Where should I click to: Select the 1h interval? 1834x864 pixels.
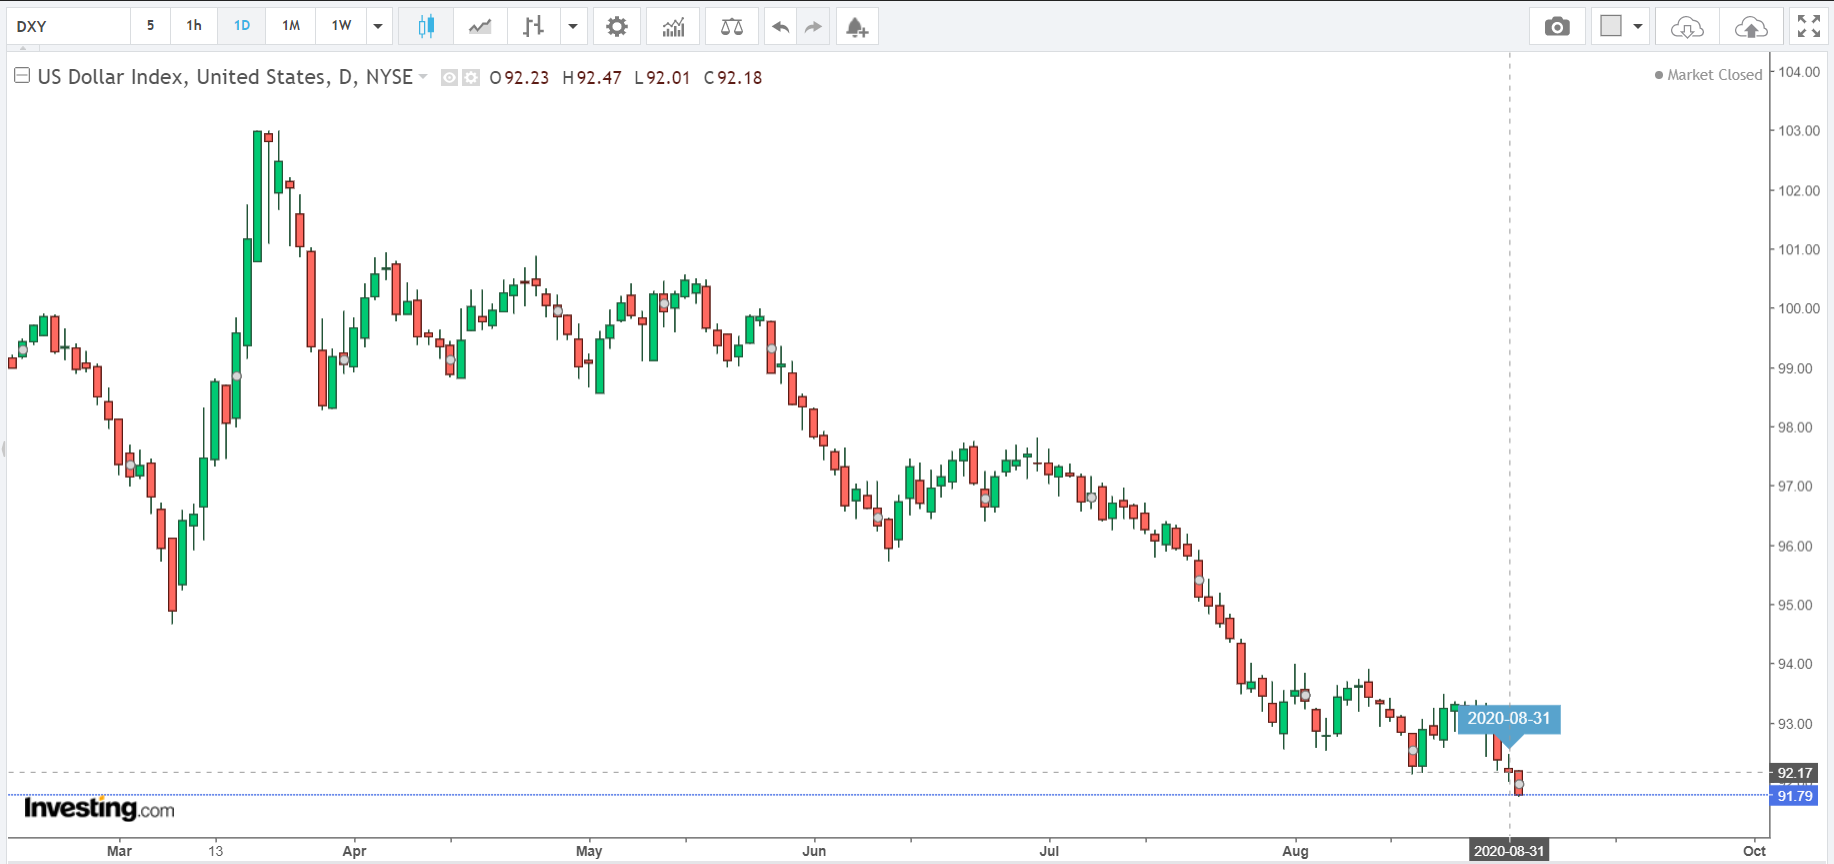194,26
